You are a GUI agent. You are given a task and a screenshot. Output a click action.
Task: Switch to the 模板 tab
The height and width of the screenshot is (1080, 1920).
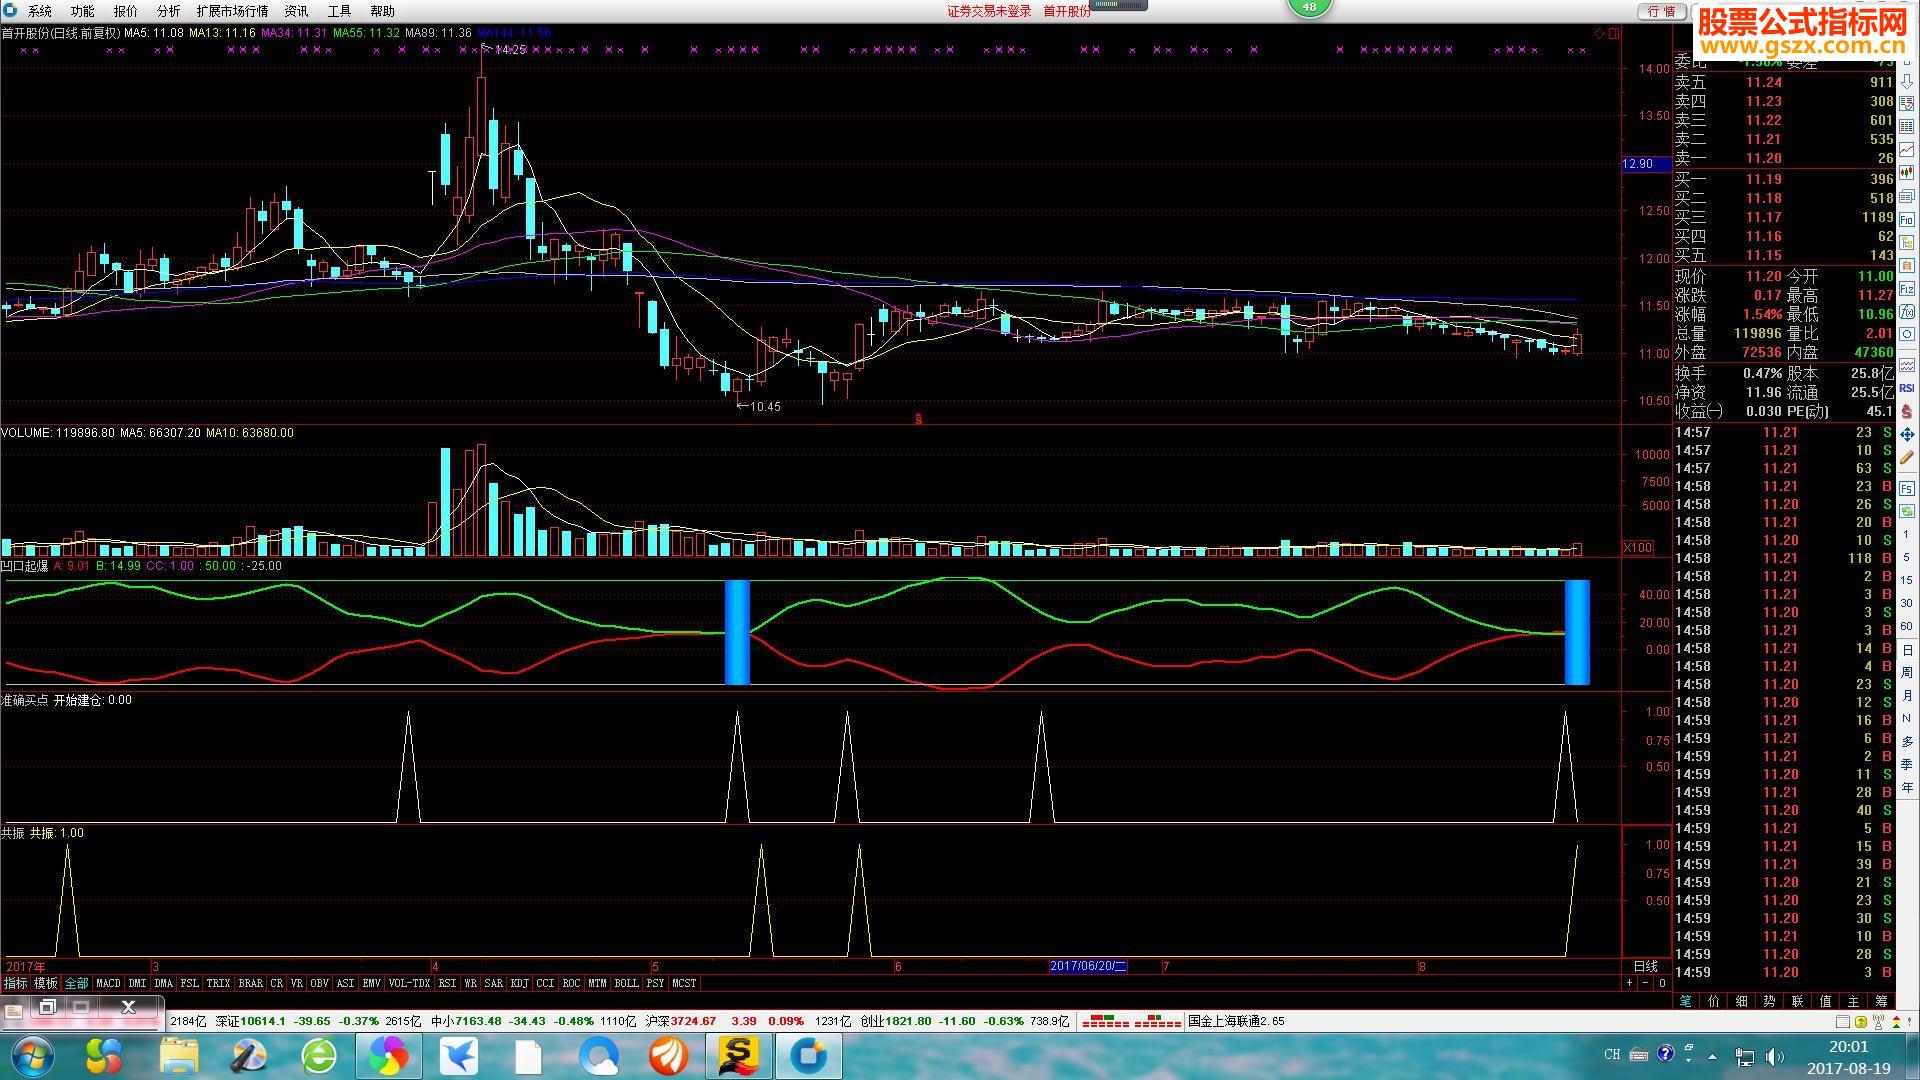(x=46, y=984)
